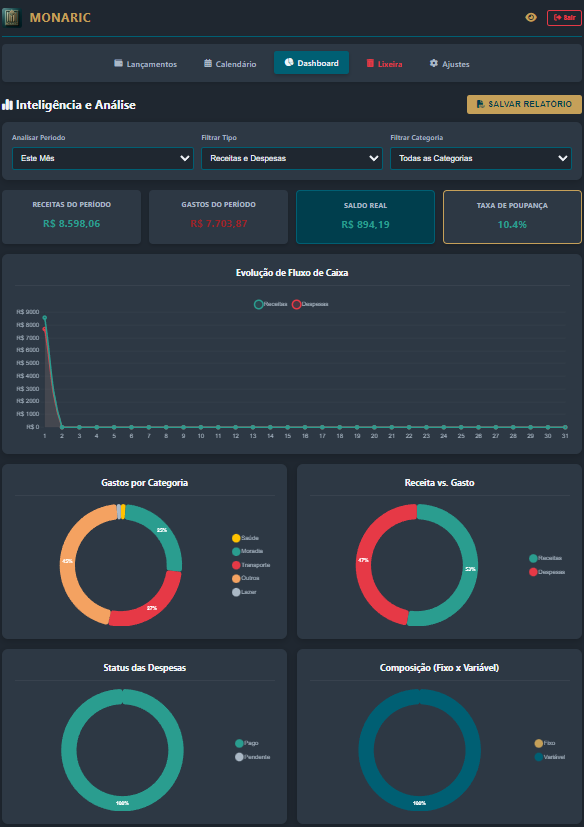Click Receitas data point on day 1
Viewport: 584px width, 827px height.
(45, 318)
